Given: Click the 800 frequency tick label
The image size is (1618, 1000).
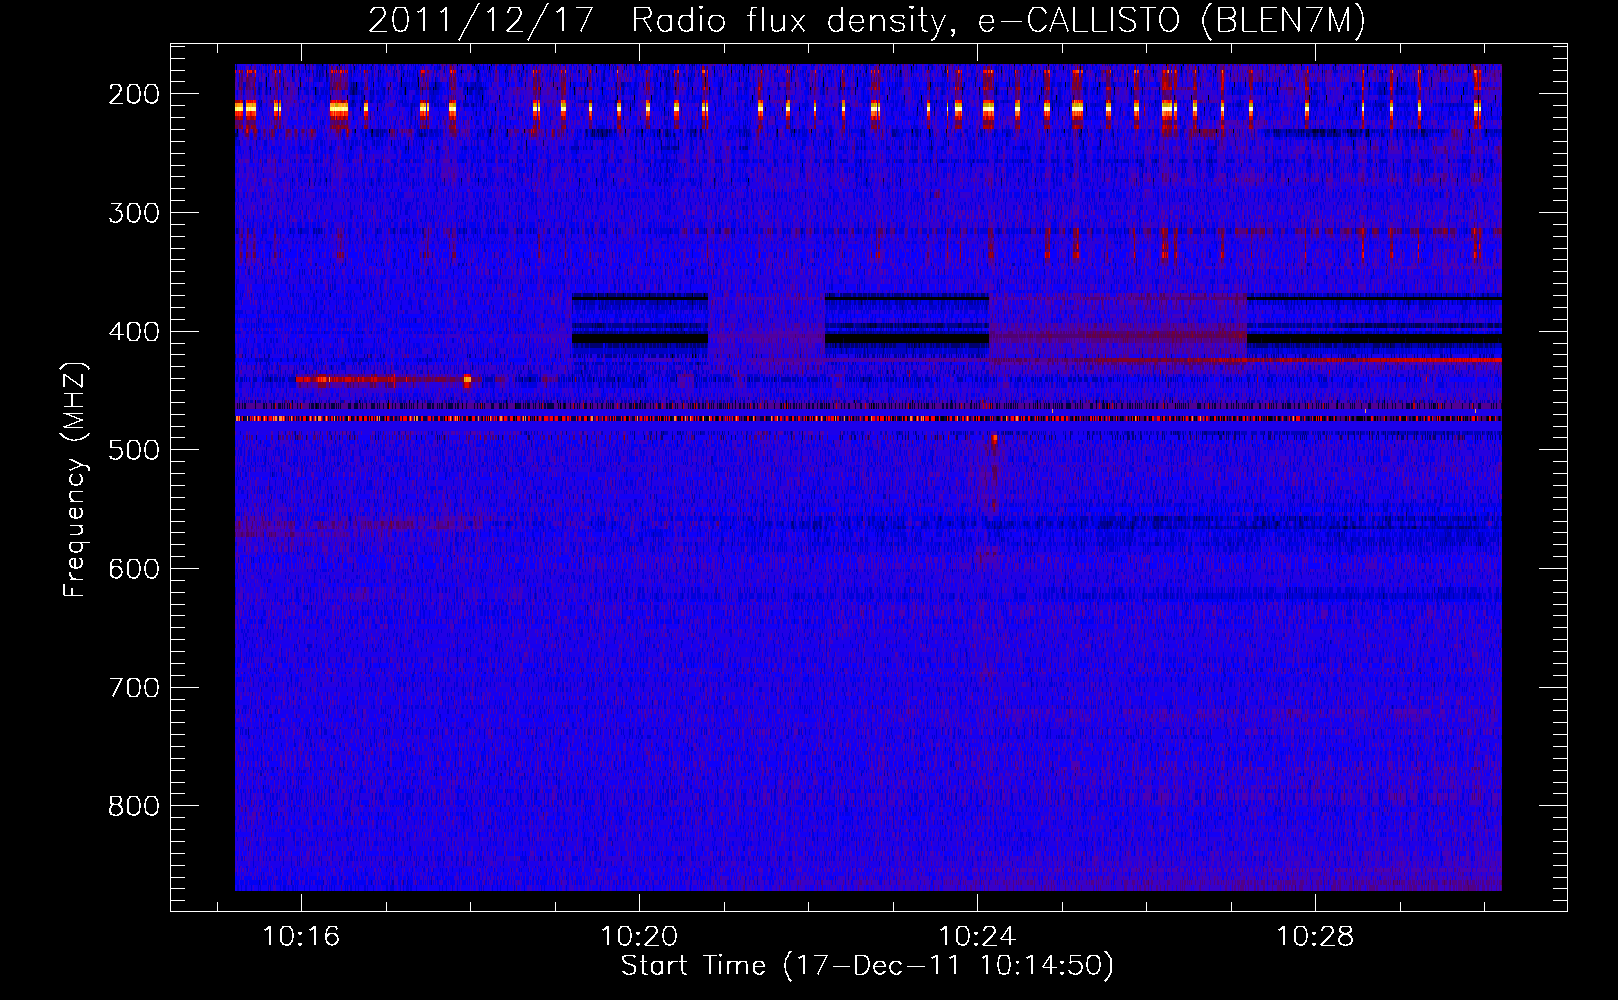Looking at the screenshot, I should 133,806.
